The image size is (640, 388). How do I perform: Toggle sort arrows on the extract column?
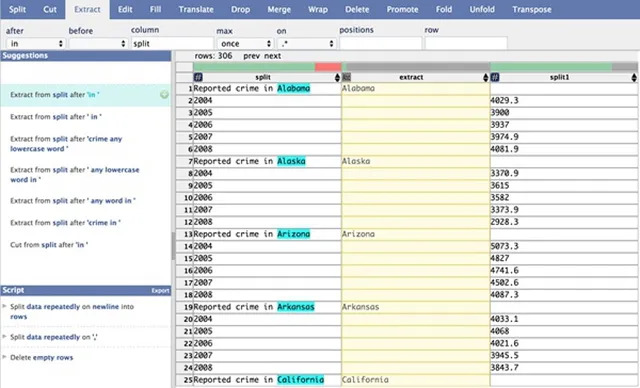pyautogui.click(x=486, y=77)
